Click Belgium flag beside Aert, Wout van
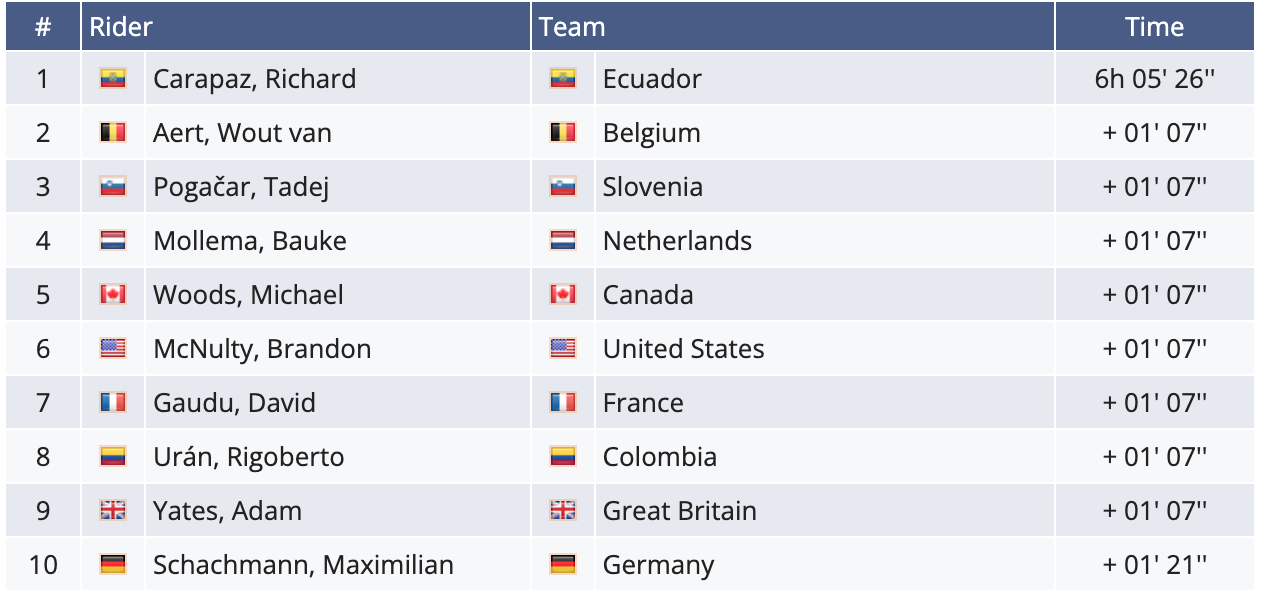 tap(113, 133)
